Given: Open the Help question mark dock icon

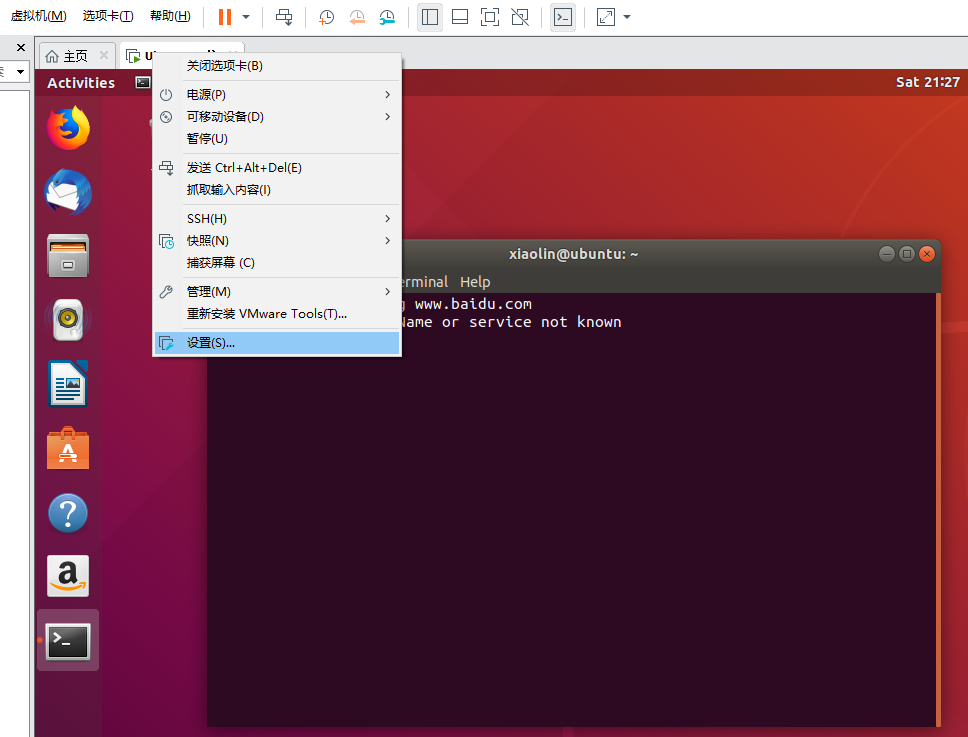Looking at the screenshot, I should point(68,512).
